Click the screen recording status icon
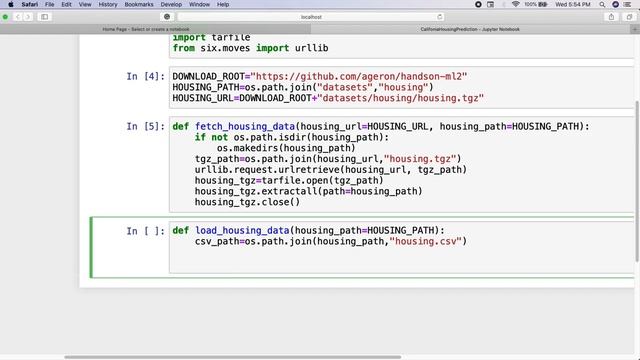Screen dimensions: 640x360 click(478, 4)
